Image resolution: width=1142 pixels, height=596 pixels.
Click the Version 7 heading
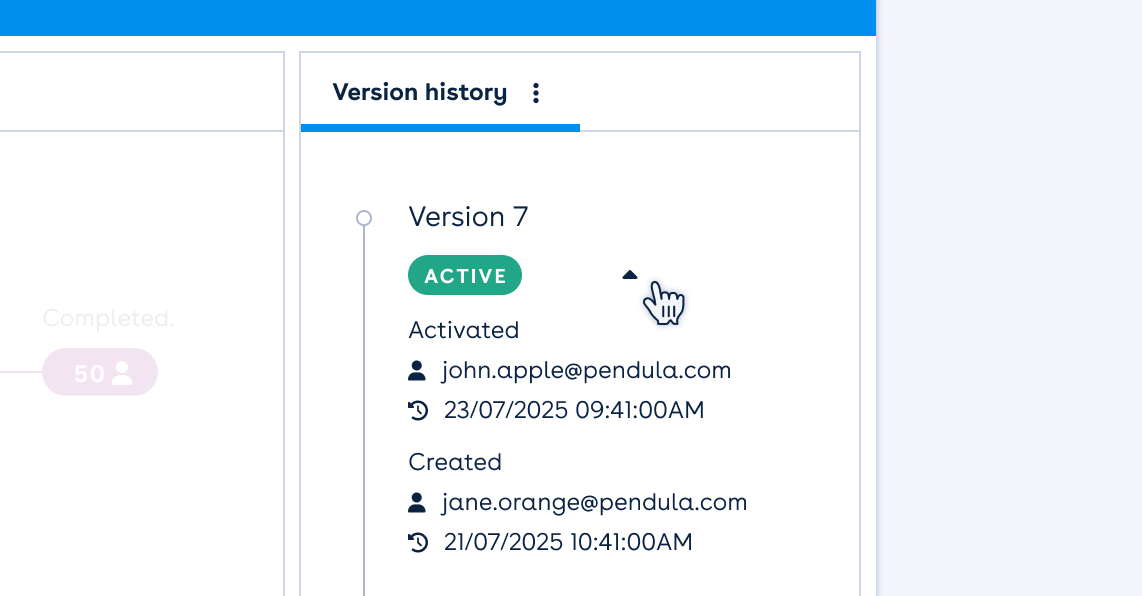click(x=468, y=217)
